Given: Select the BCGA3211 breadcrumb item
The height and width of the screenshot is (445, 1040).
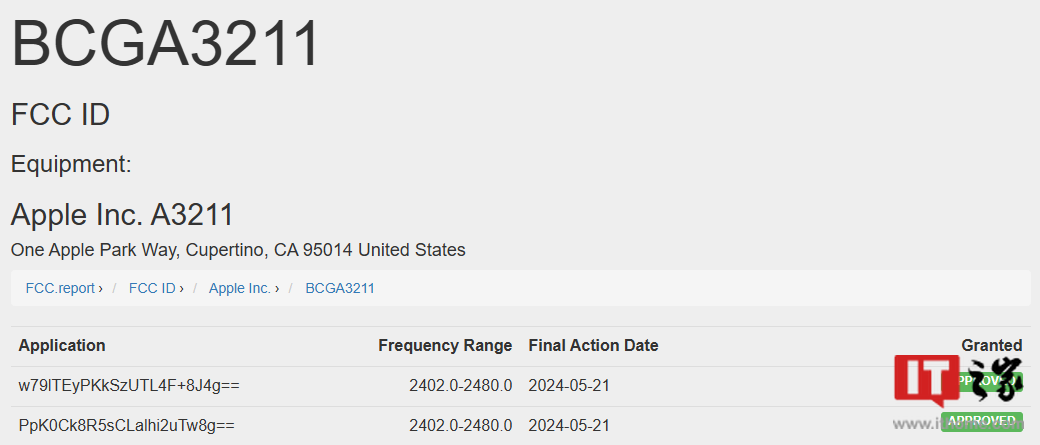Looking at the screenshot, I should [340, 288].
